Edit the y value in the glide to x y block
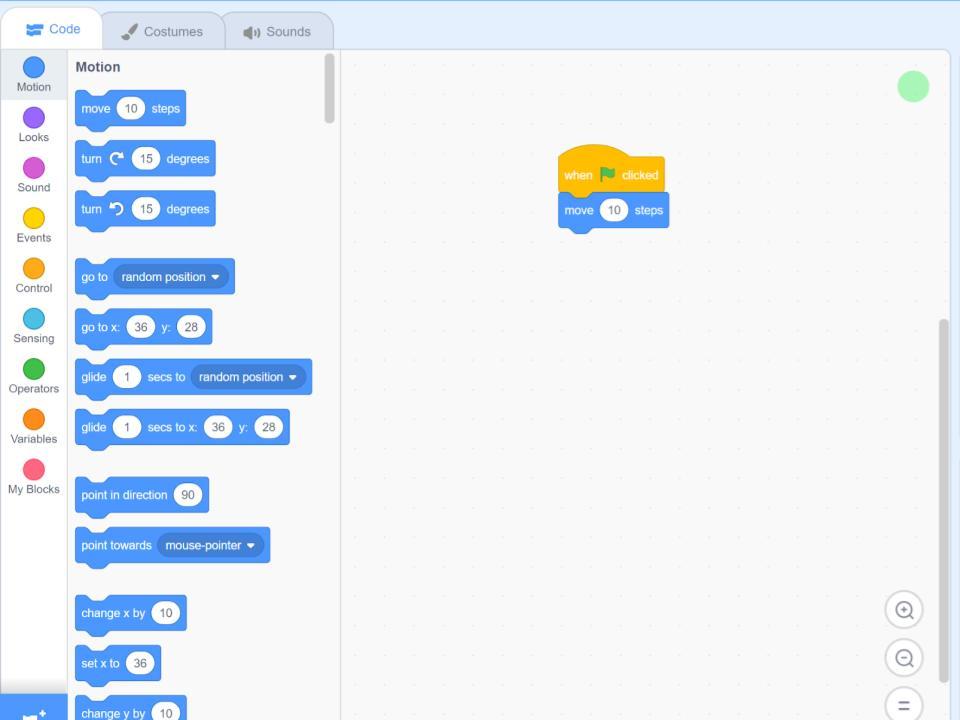 click(x=268, y=427)
